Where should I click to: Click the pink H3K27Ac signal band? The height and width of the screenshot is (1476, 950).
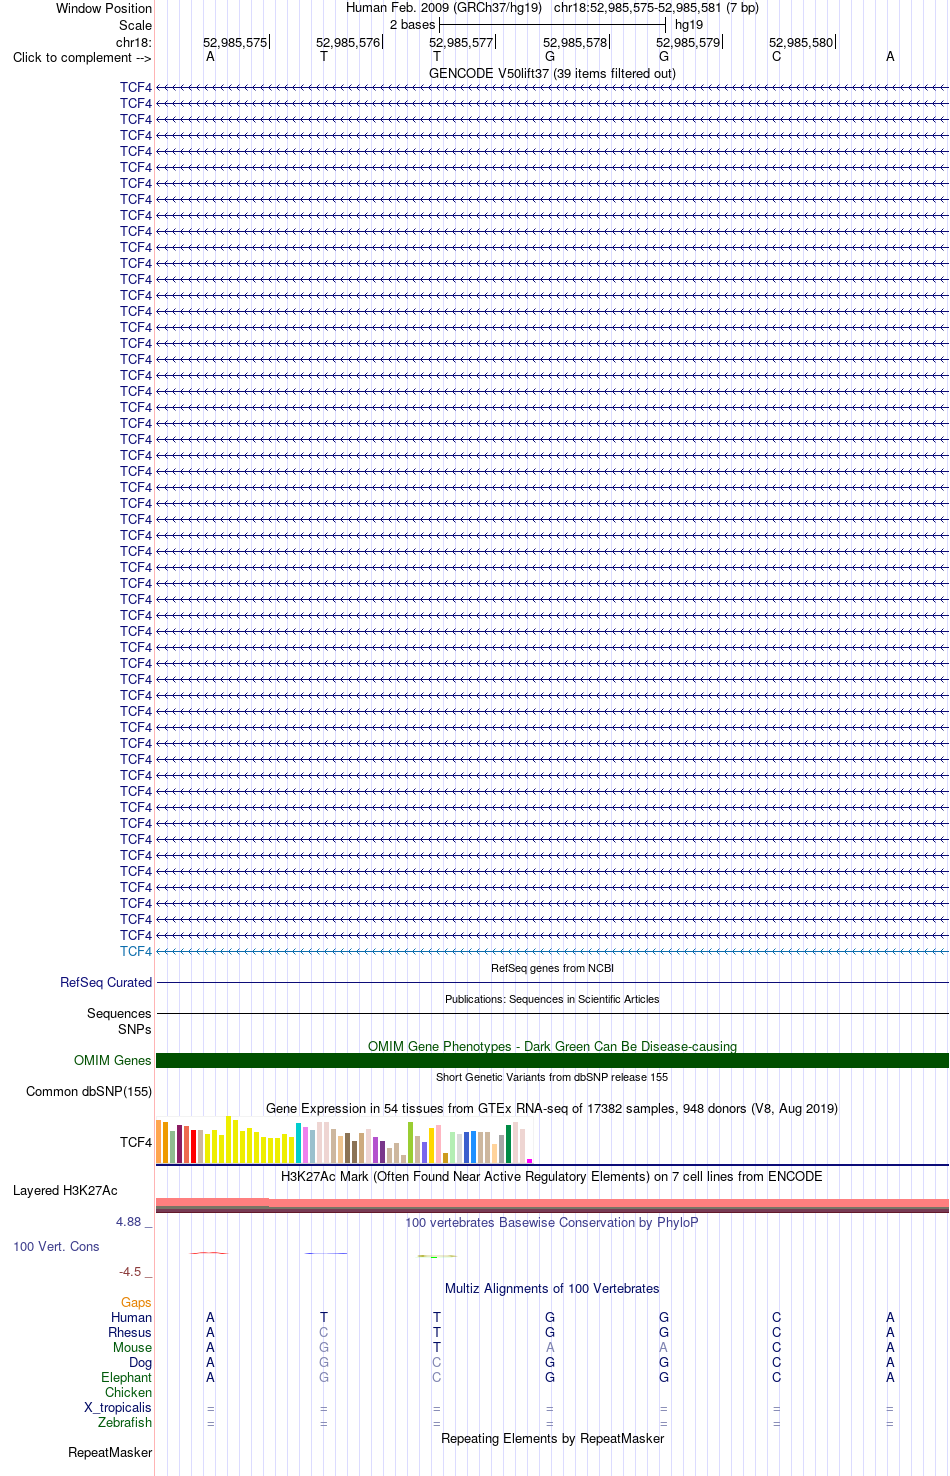point(552,1203)
